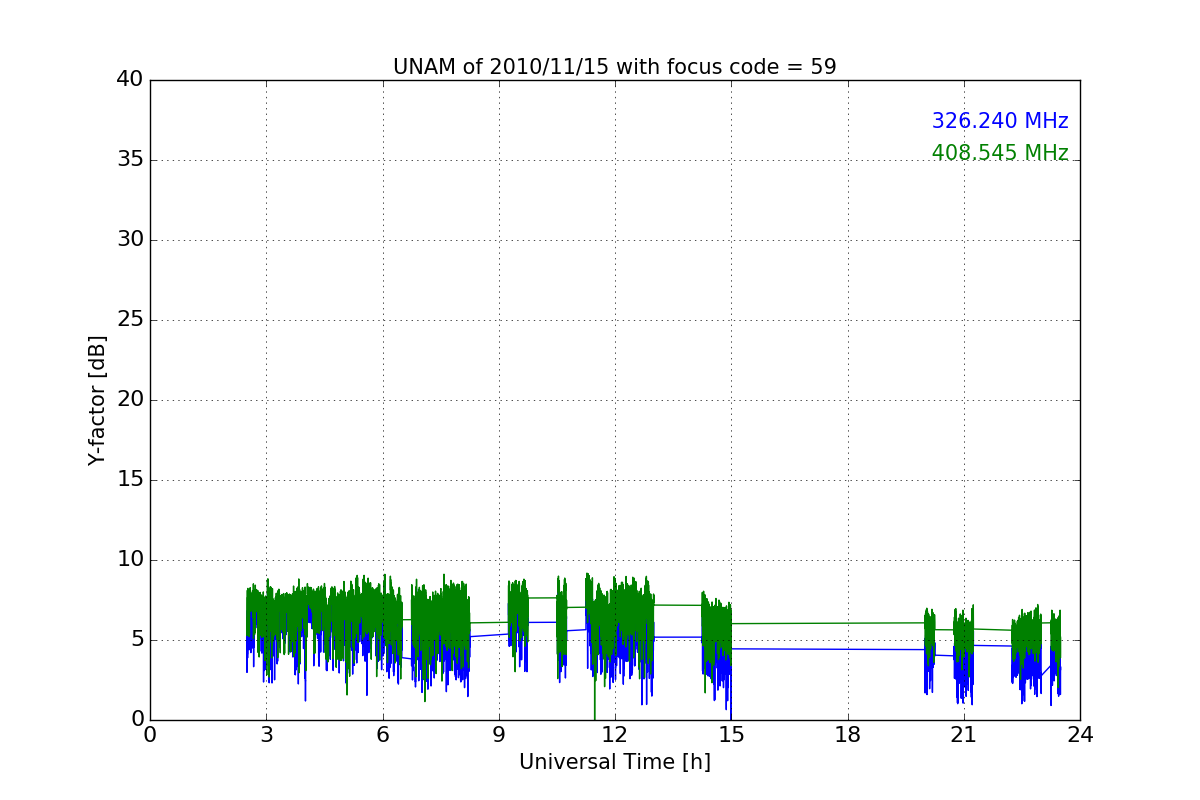The width and height of the screenshot is (1200, 800).
Task: Select the green '408.545 MHz' legend label
Action: (1000, 153)
